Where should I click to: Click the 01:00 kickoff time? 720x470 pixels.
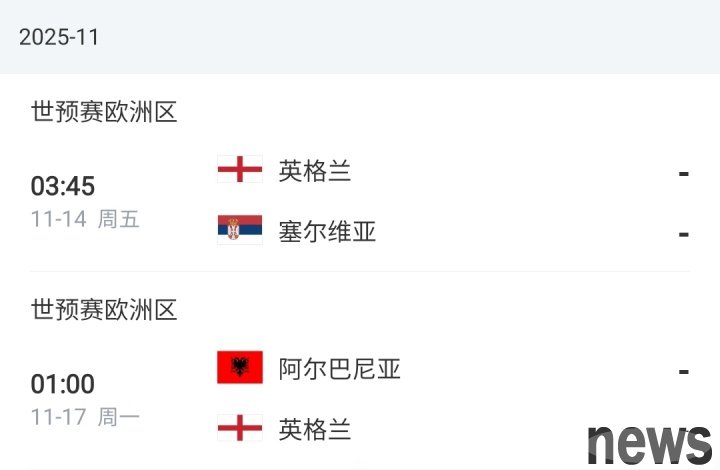pos(63,384)
